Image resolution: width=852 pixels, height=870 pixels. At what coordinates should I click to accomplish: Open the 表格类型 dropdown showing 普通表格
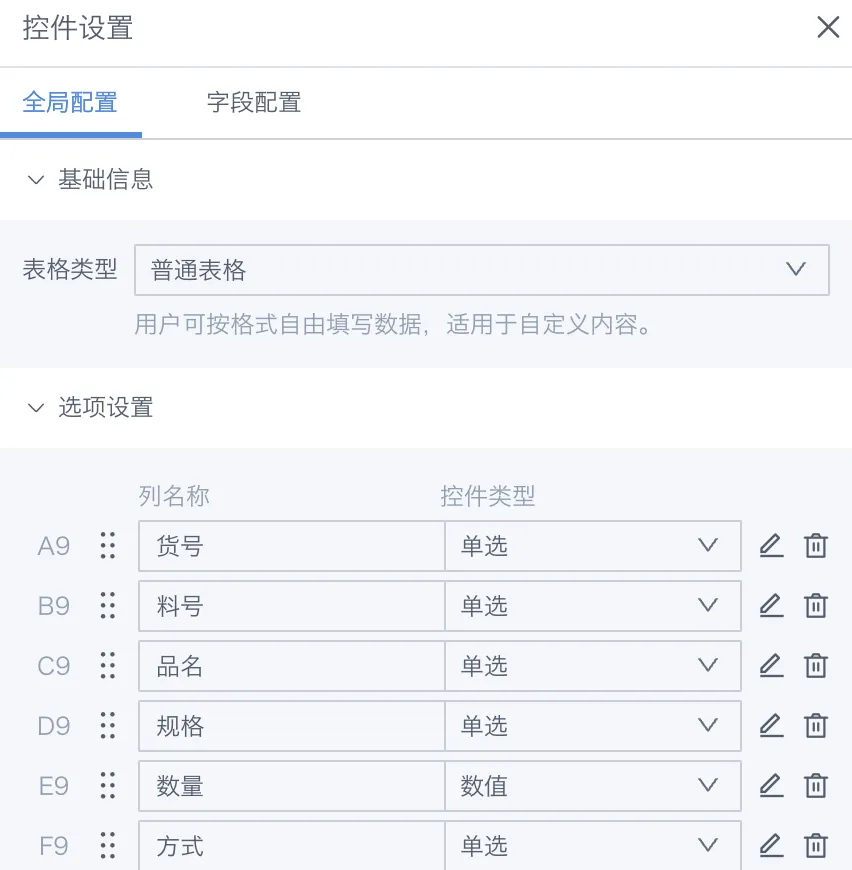click(481, 270)
